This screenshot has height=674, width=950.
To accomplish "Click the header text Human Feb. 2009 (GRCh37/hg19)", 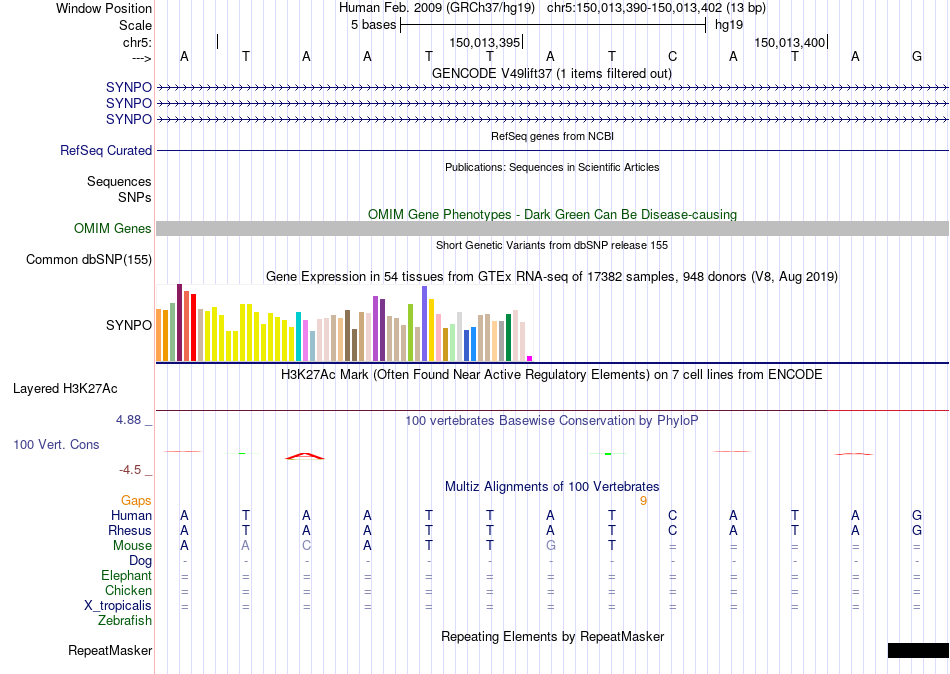I will pos(437,8).
